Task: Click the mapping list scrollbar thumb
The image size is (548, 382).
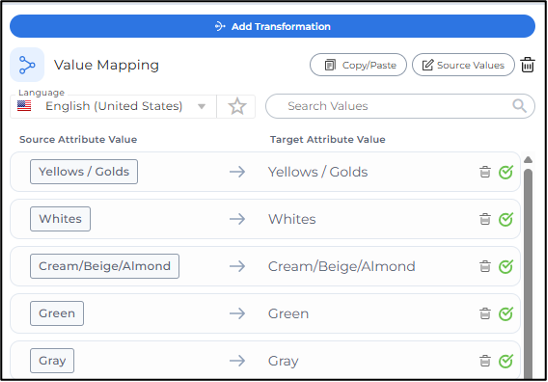Action: [528, 274]
